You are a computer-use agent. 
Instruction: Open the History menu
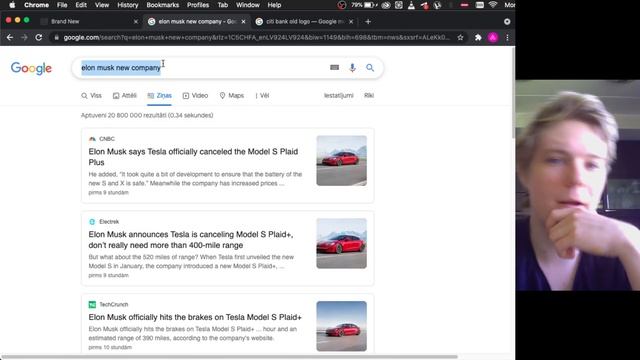(128, 5)
